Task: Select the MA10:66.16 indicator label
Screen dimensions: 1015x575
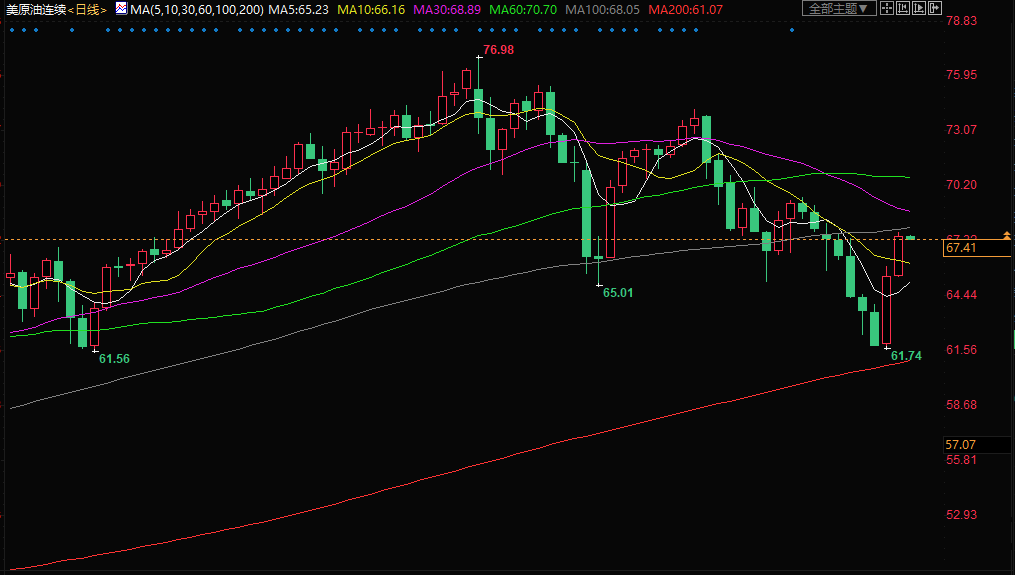Action: (x=371, y=9)
